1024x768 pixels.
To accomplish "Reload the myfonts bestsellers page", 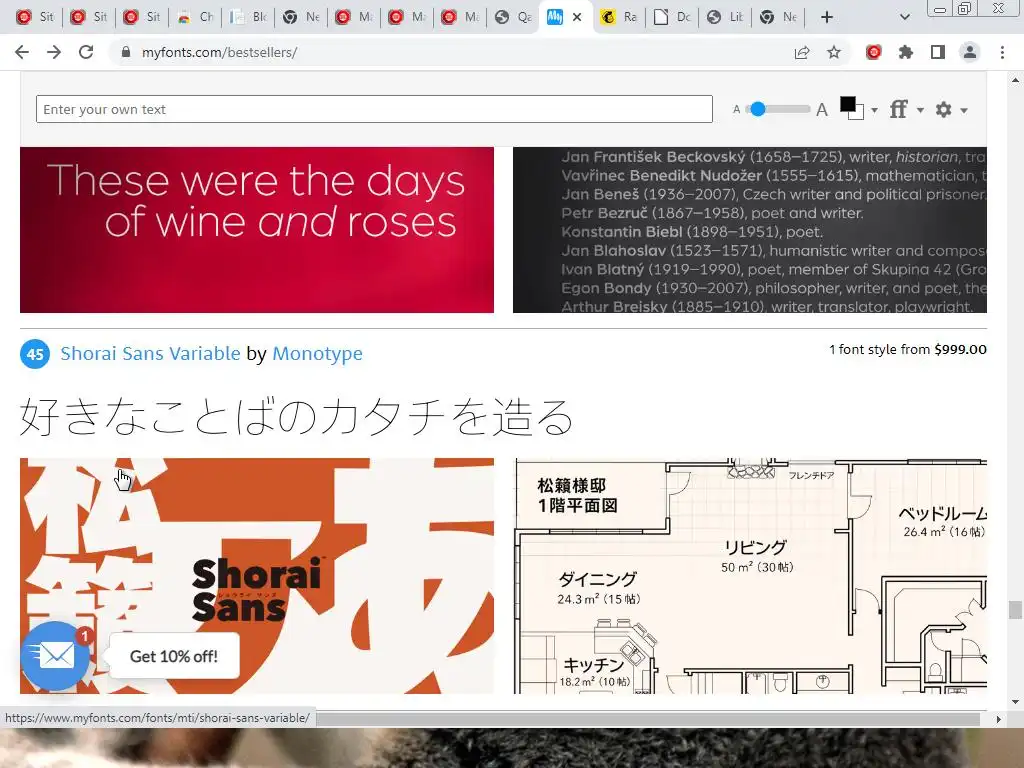I will (86, 52).
